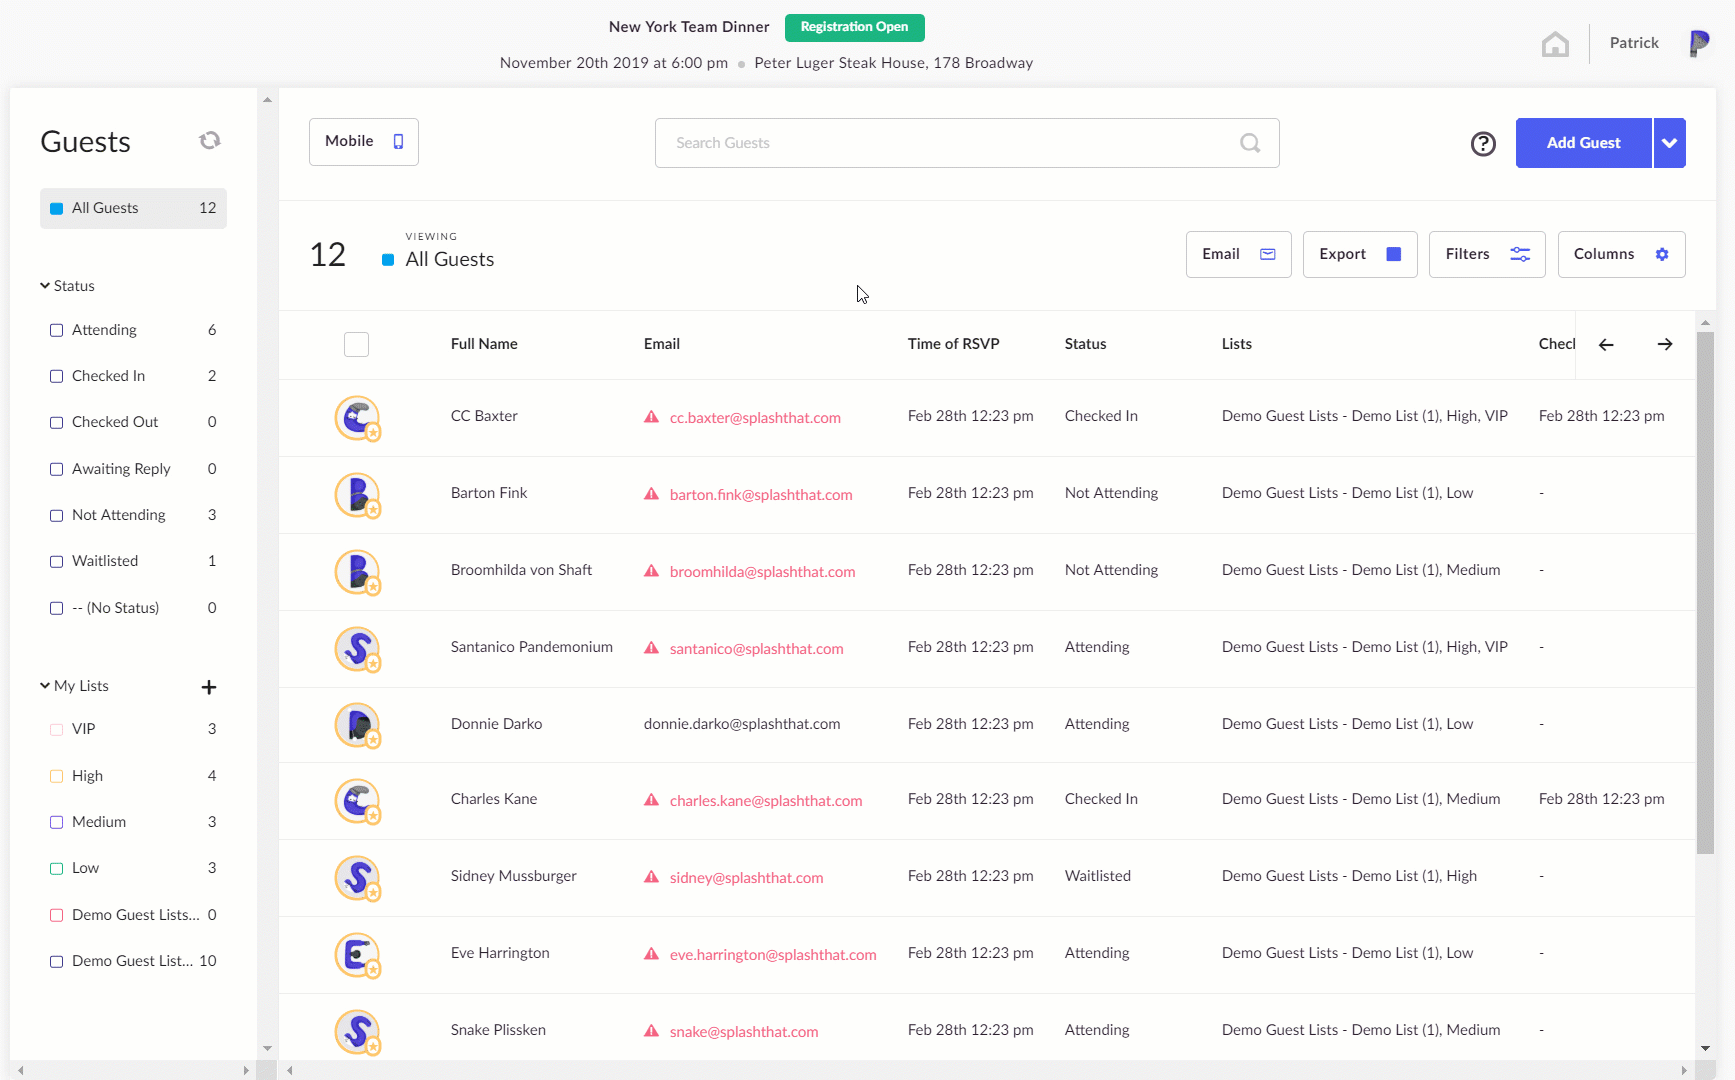Click warning icon beside charles.kane email
This screenshot has width=1735, height=1080.
point(651,800)
